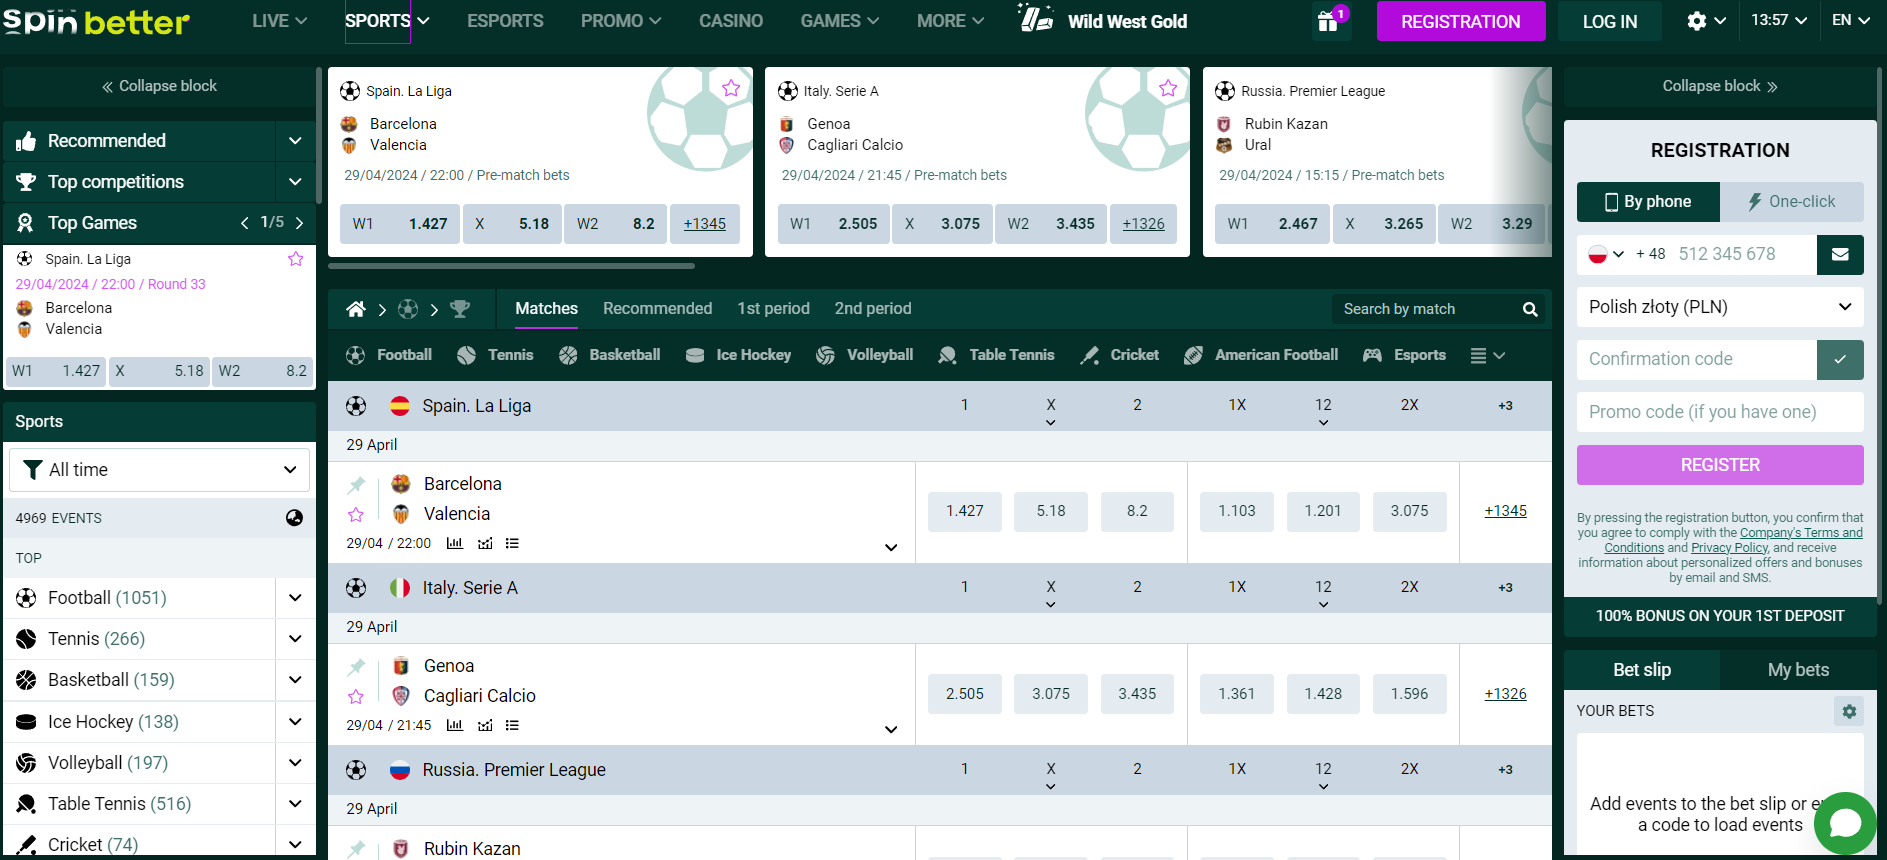Click the search magnifier icon

coord(1530,310)
